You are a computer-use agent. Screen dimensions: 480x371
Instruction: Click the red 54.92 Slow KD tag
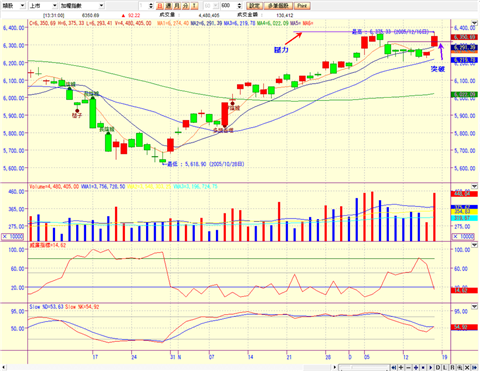tap(464, 327)
